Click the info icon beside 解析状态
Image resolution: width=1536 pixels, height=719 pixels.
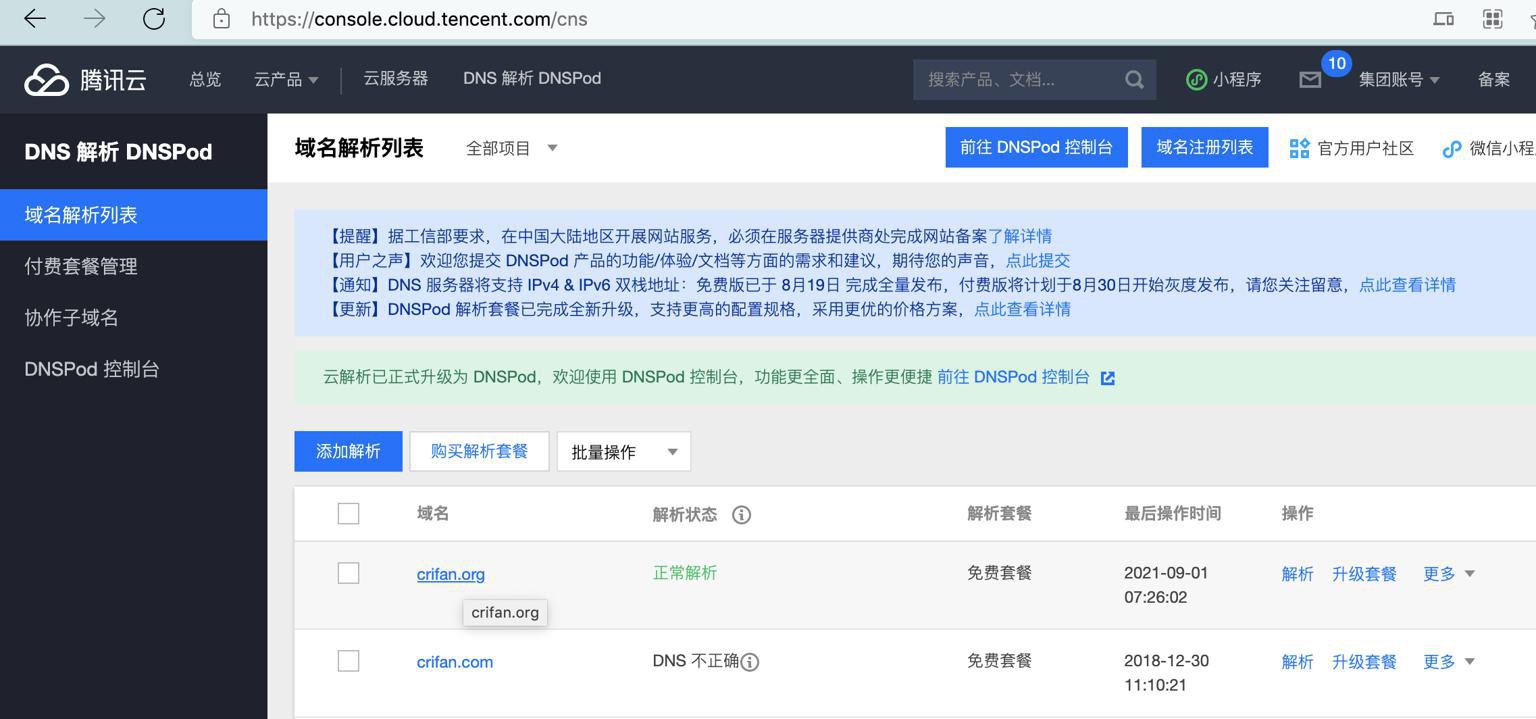pyautogui.click(x=741, y=514)
